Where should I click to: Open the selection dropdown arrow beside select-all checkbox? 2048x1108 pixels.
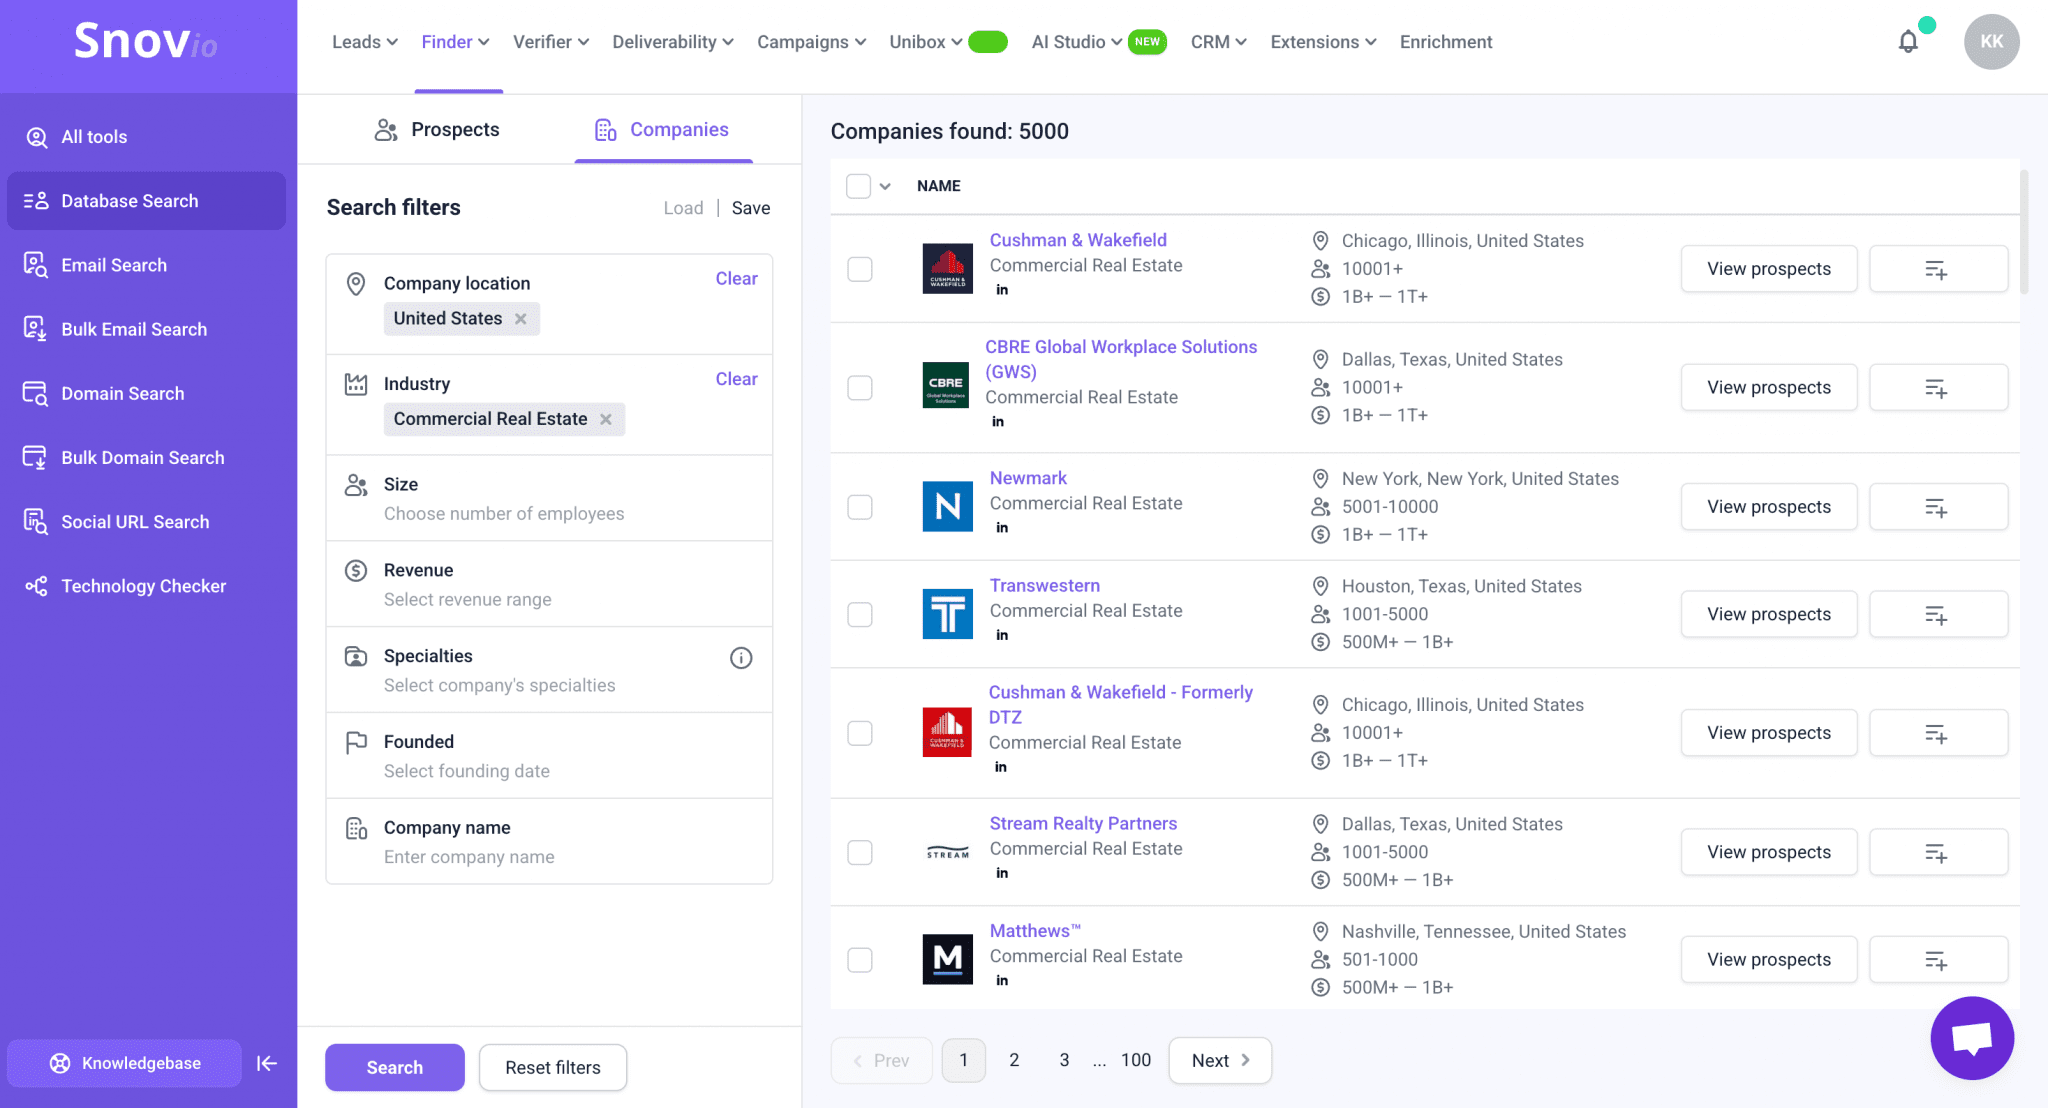click(885, 185)
